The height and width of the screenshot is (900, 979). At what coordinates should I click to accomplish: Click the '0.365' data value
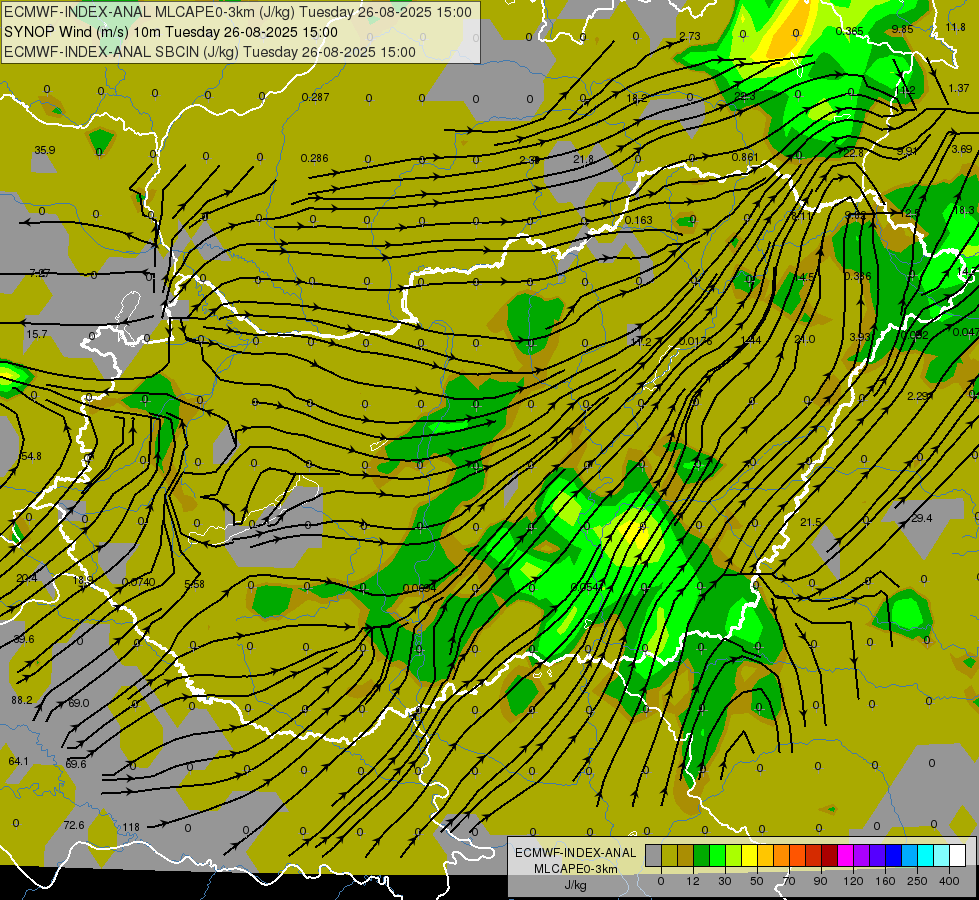[x=850, y=31]
